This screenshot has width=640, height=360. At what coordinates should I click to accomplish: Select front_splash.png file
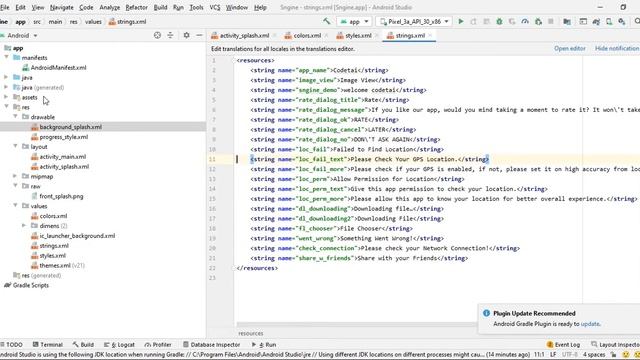61,196
